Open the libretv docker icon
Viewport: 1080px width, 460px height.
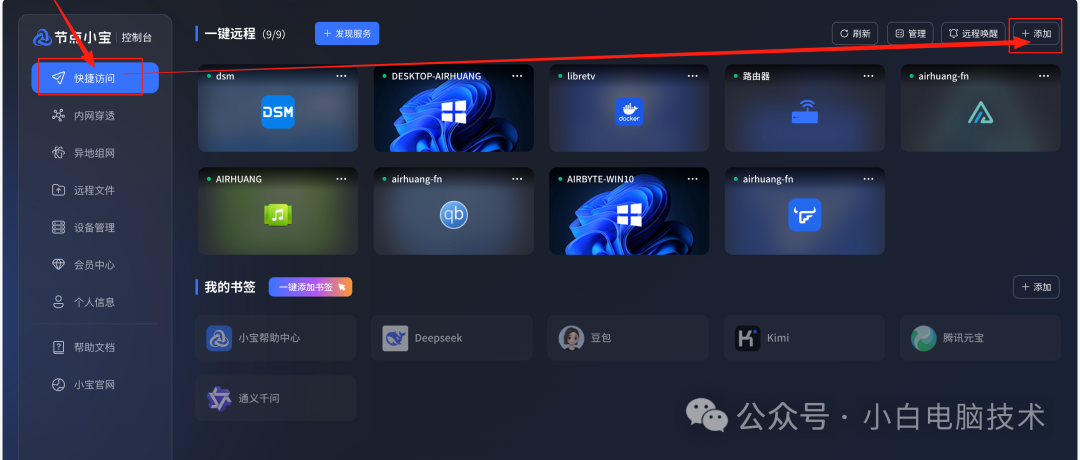coord(629,112)
